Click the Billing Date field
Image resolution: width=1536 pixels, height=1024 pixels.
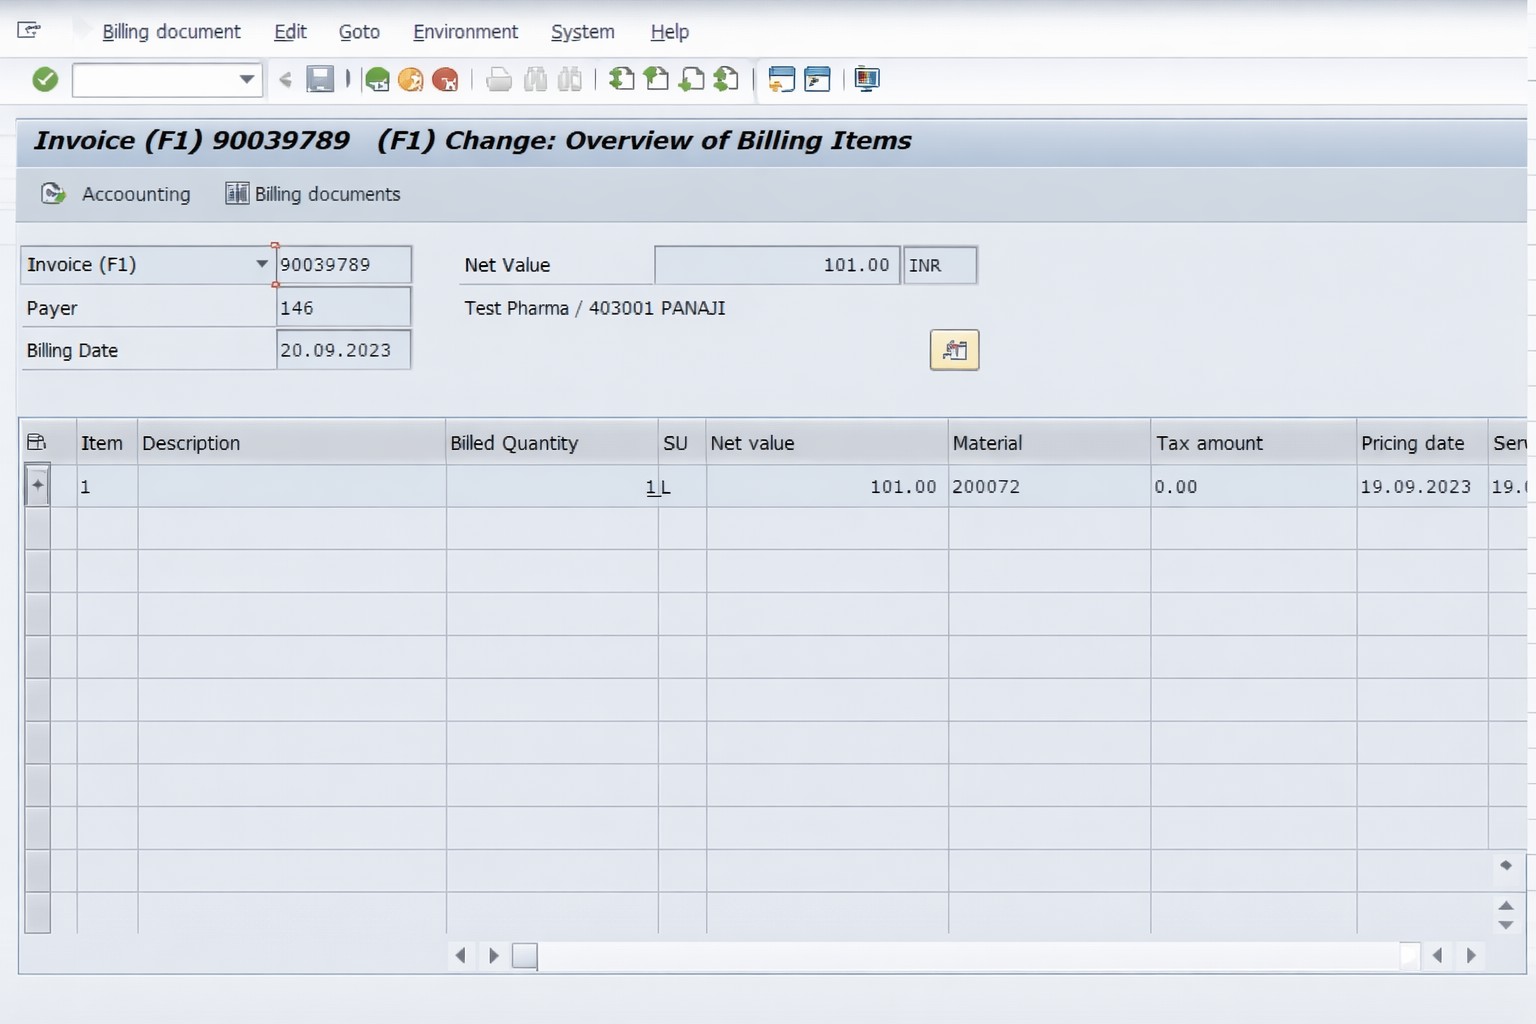tap(342, 350)
